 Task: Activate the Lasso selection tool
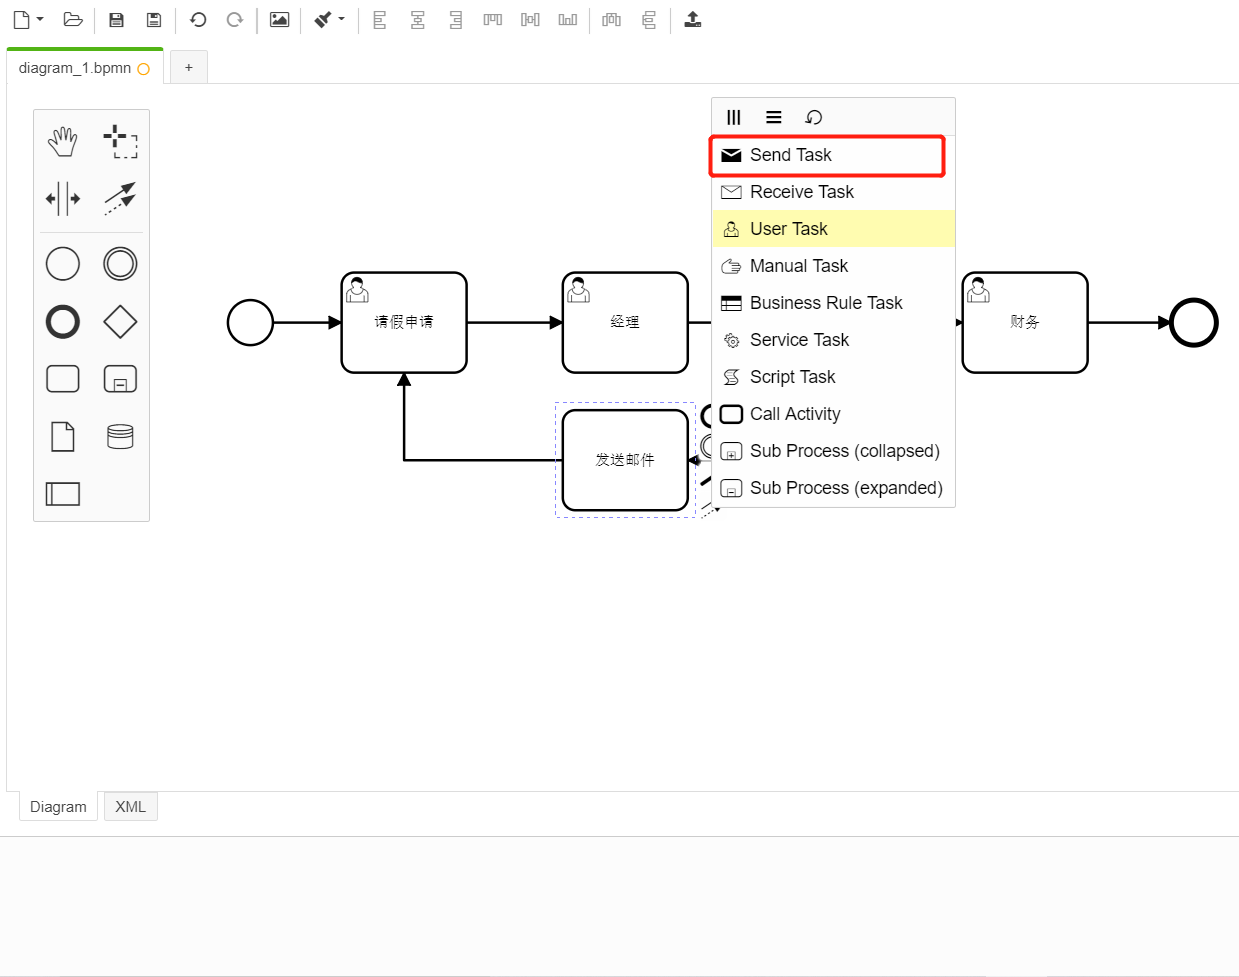[120, 141]
